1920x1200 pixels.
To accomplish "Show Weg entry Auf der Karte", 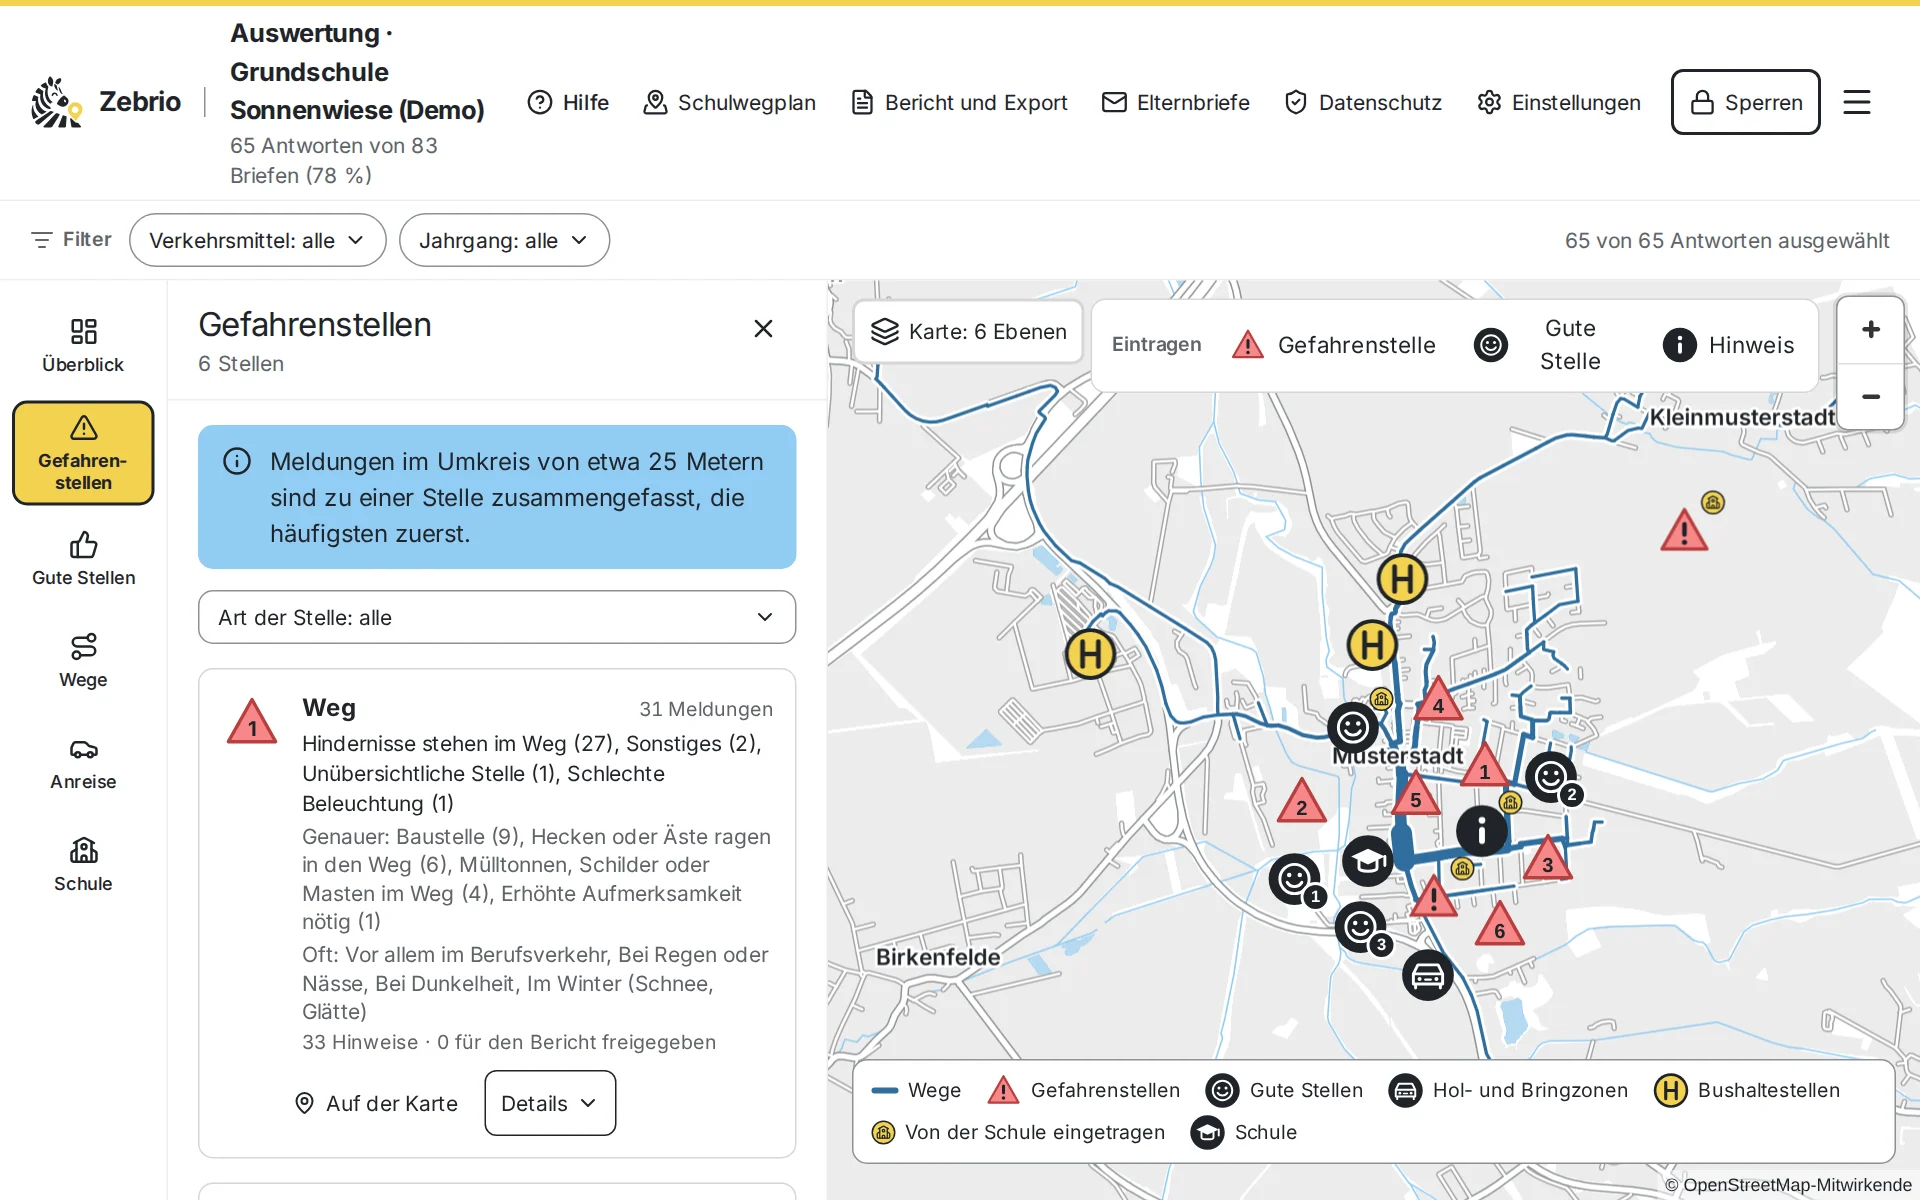I will coord(376,1103).
